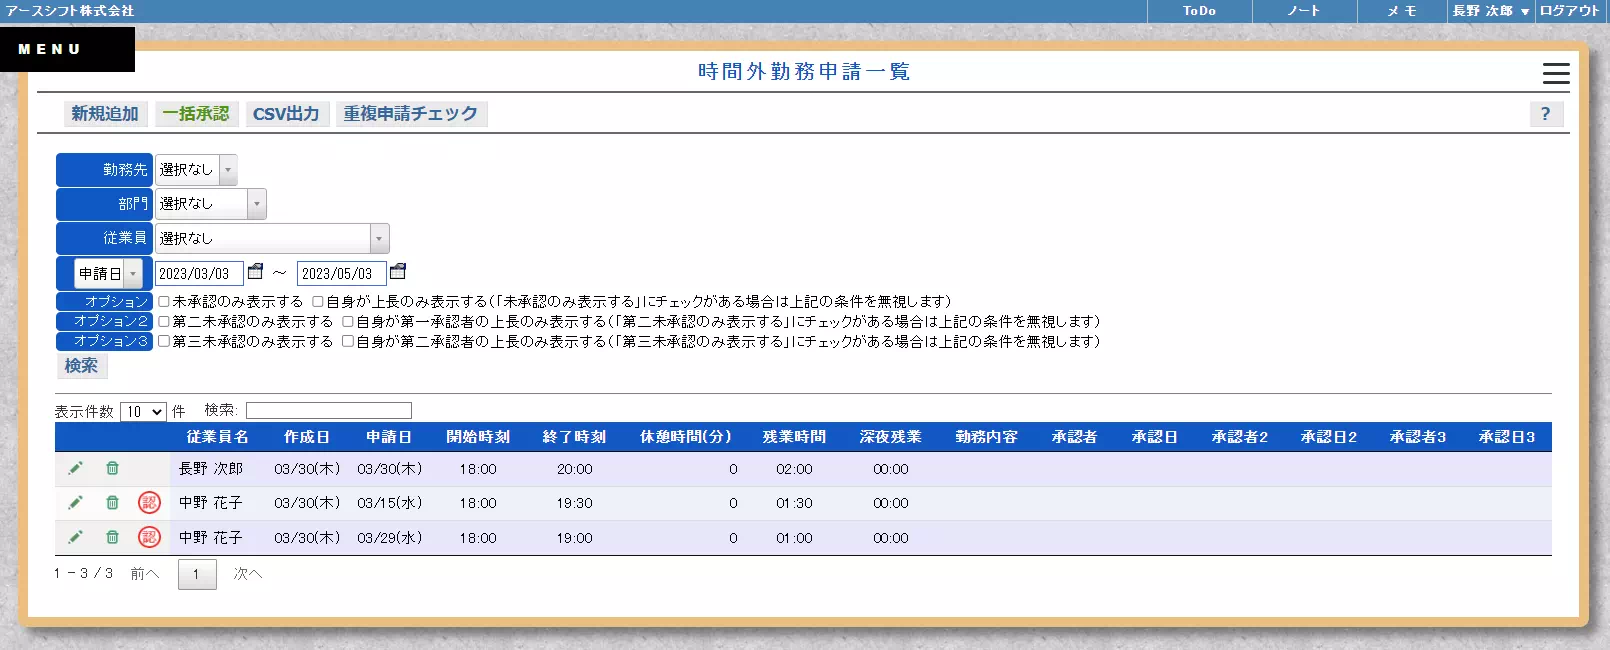The image size is (1610, 650).
Task: Click the edit pencil icon for 長野 次郎
Action: point(75,468)
